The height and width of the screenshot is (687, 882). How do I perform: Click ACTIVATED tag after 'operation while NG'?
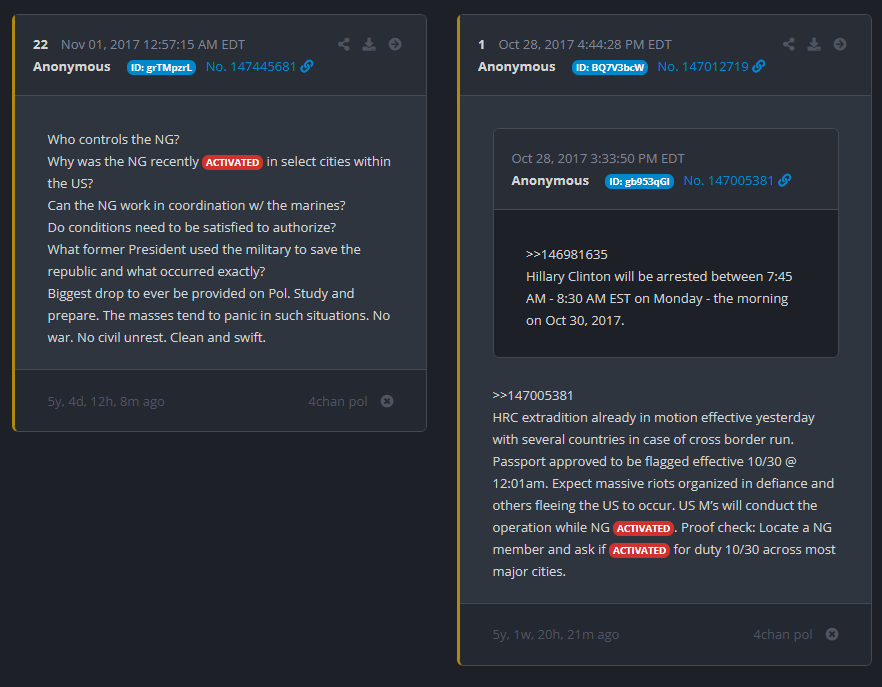tap(644, 528)
